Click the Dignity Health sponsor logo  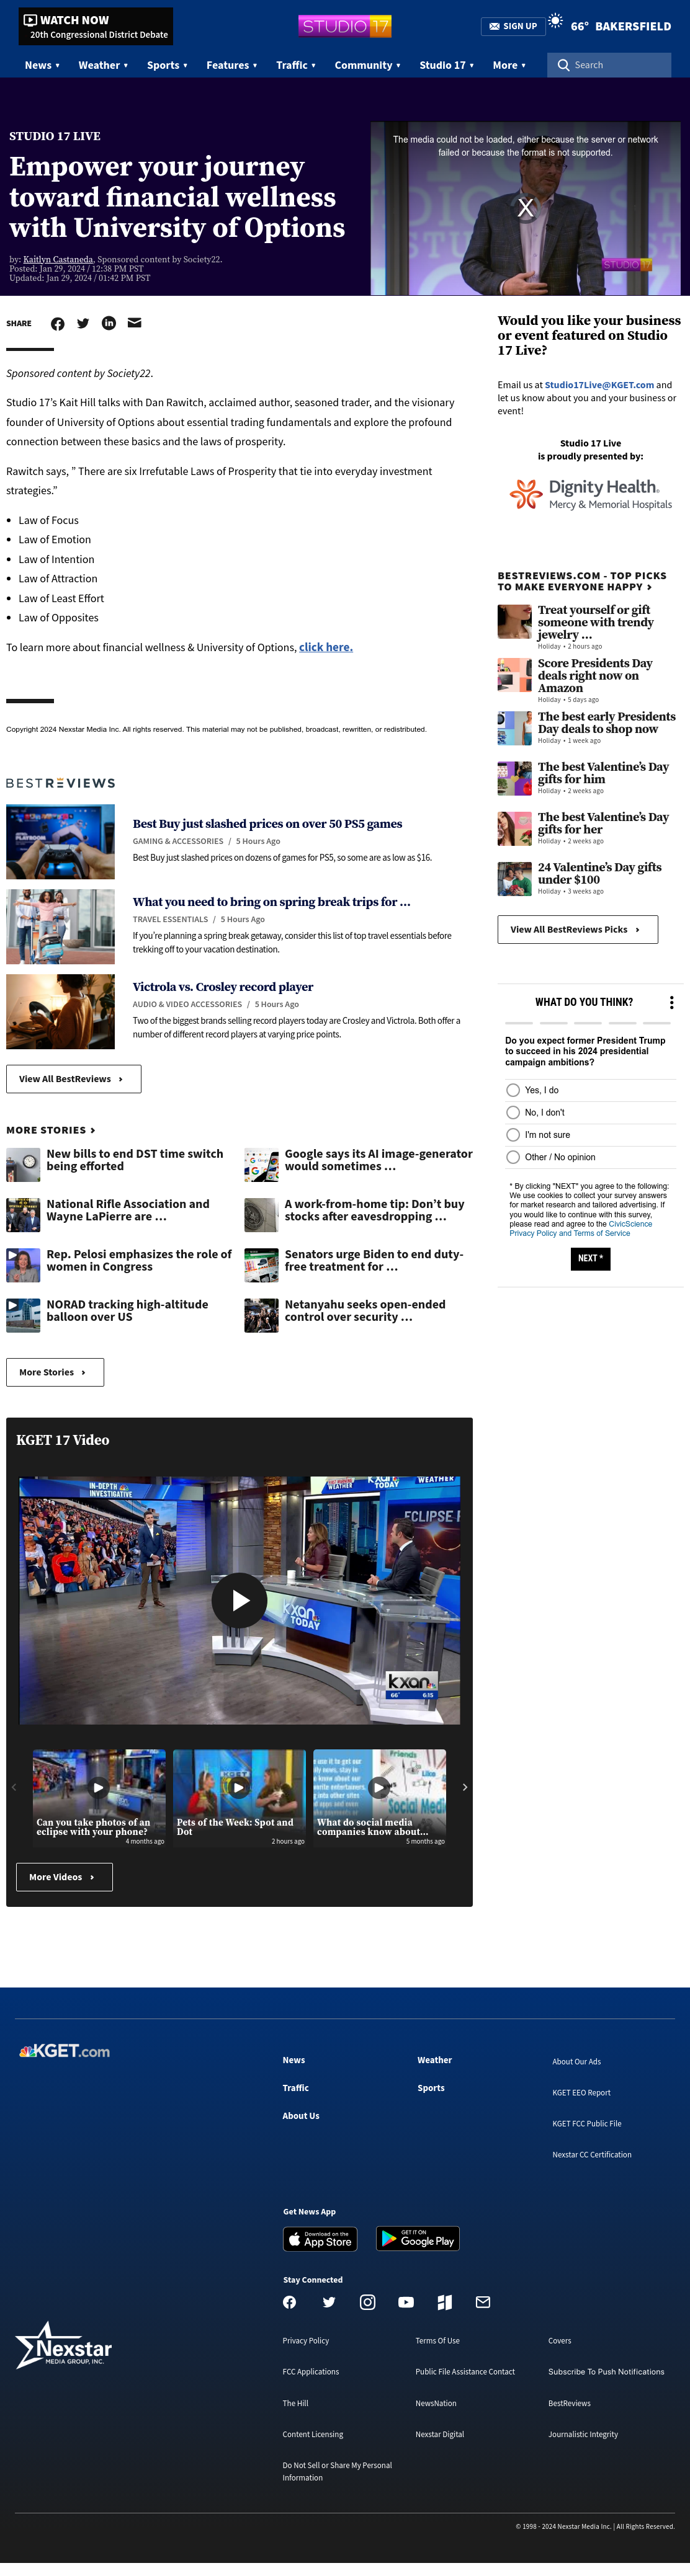pos(590,493)
